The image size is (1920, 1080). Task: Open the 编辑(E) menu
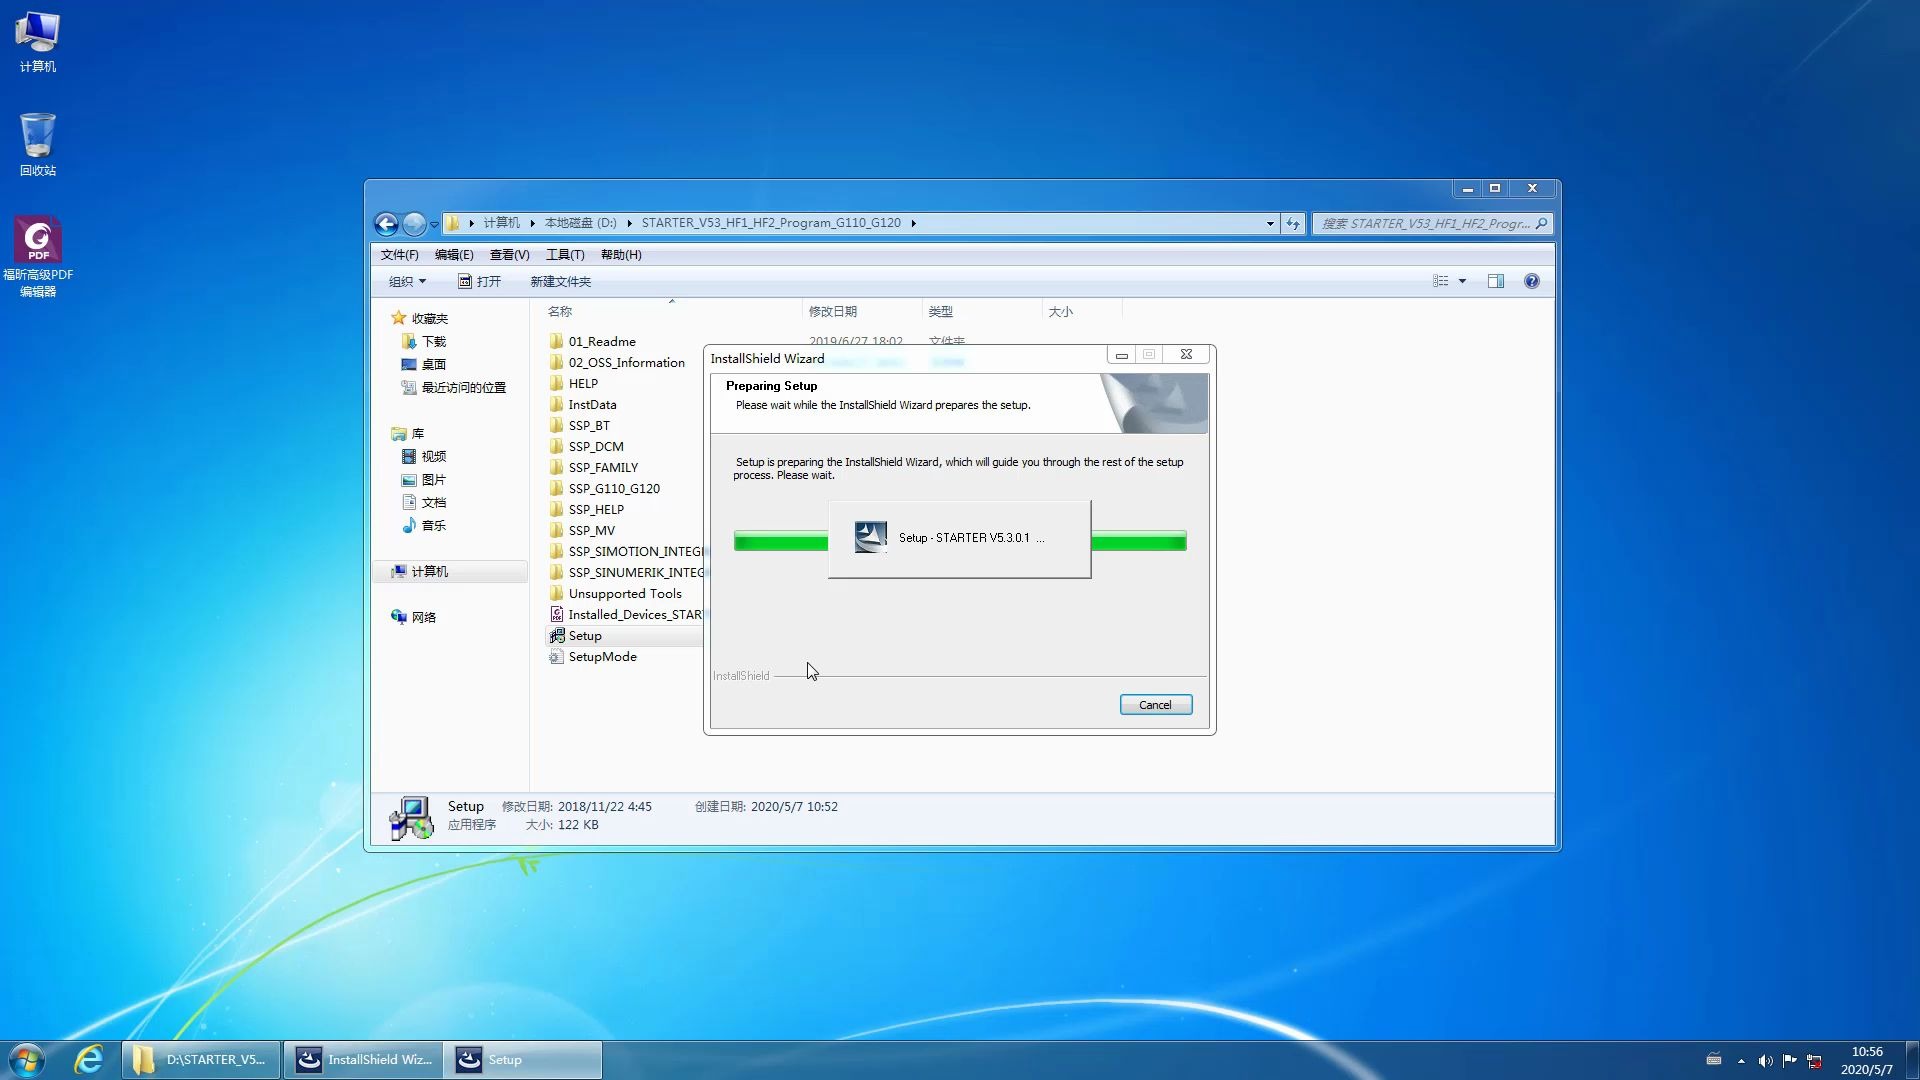pos(454,254)
